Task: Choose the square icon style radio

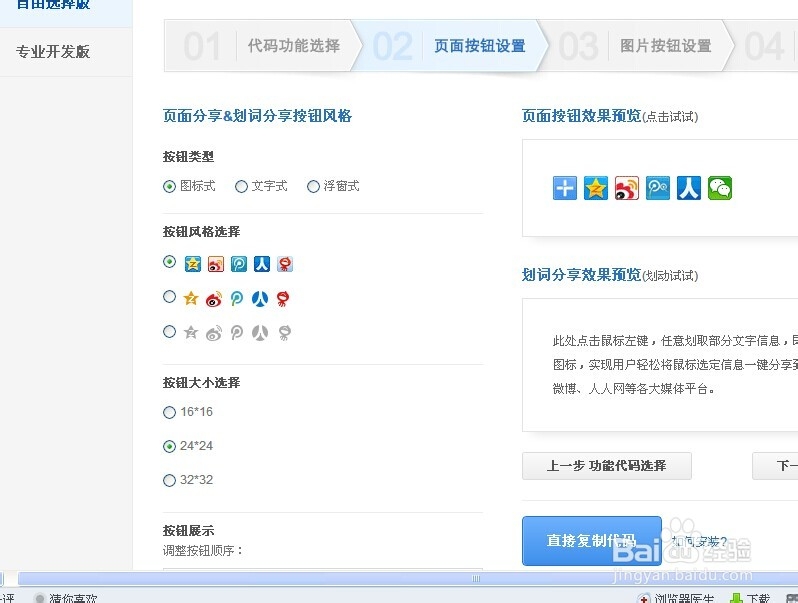Action: pos(169,262)
